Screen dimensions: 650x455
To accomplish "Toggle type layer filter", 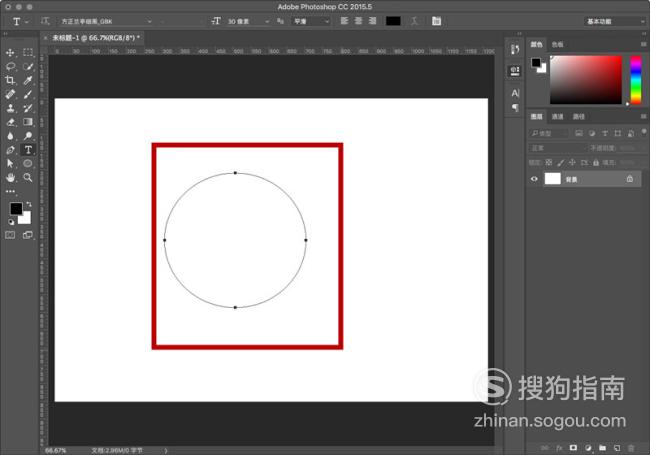I will click(x=605, y=133).
